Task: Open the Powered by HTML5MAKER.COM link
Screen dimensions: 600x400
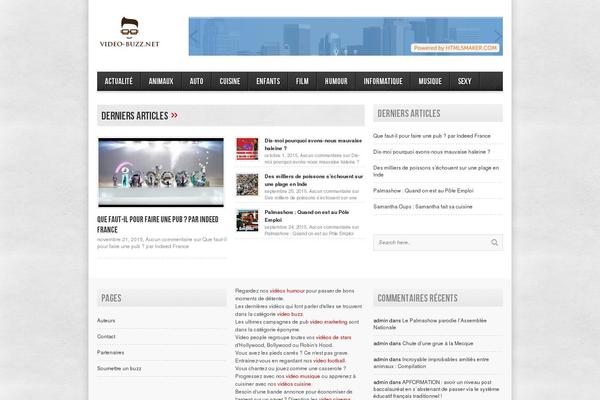Action: click(x=455, y=48)
